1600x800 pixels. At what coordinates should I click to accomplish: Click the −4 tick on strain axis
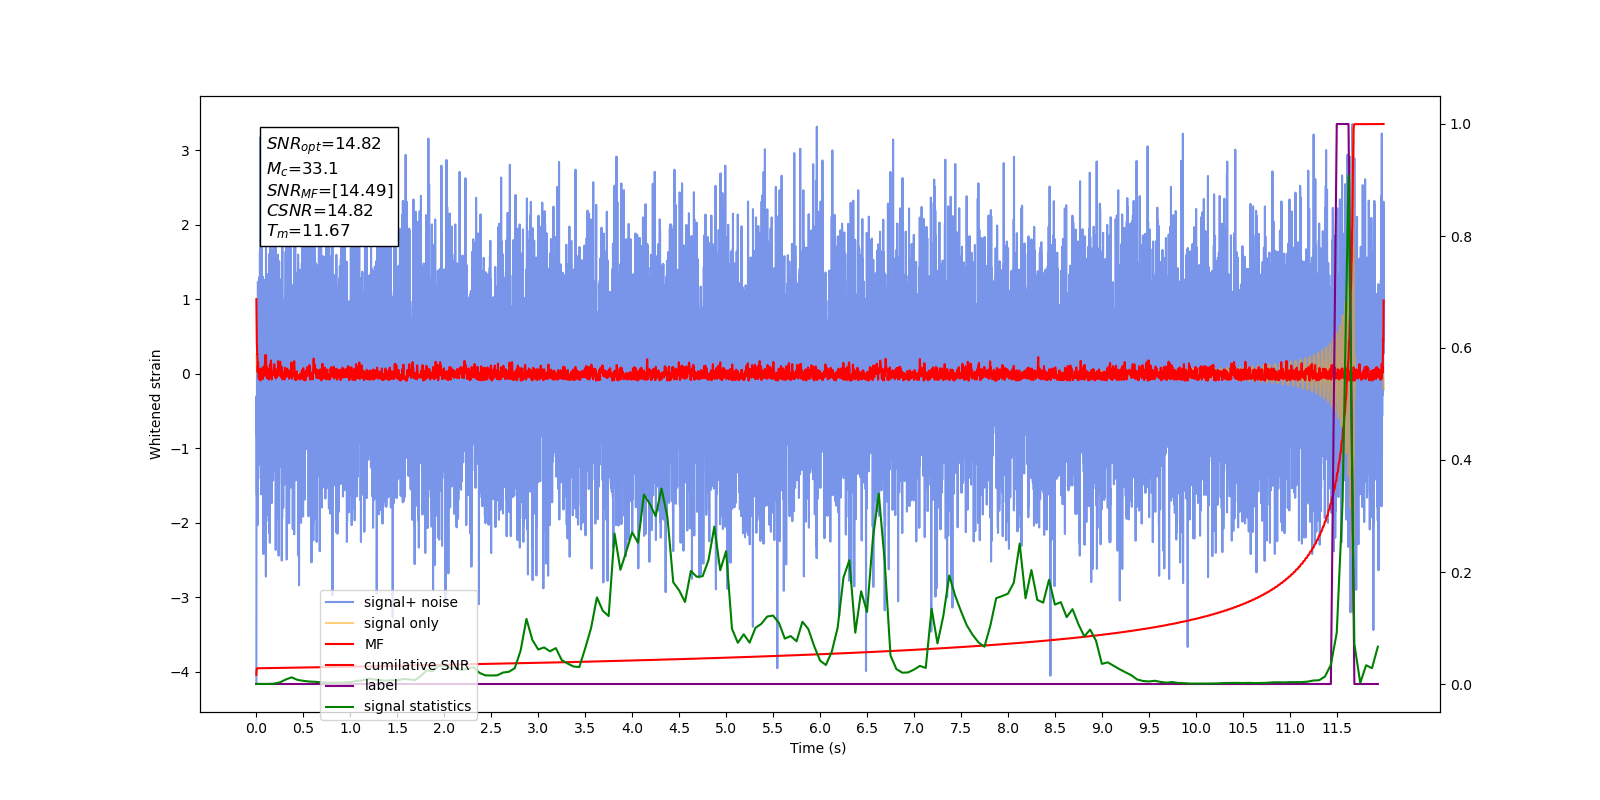(x=179, y=672)
